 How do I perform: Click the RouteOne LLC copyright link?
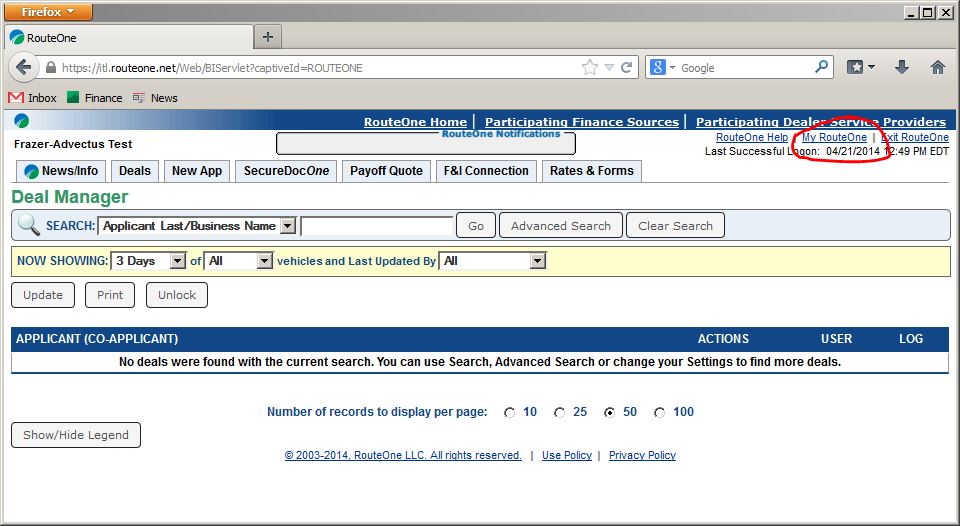(x=403, y=455)
